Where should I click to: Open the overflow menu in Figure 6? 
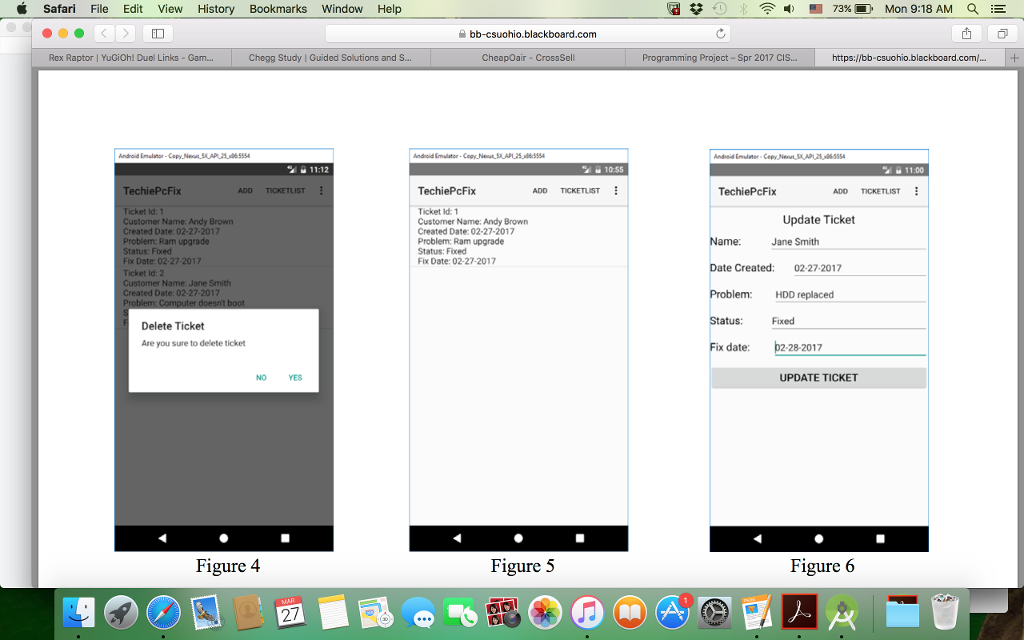[917, 190]
